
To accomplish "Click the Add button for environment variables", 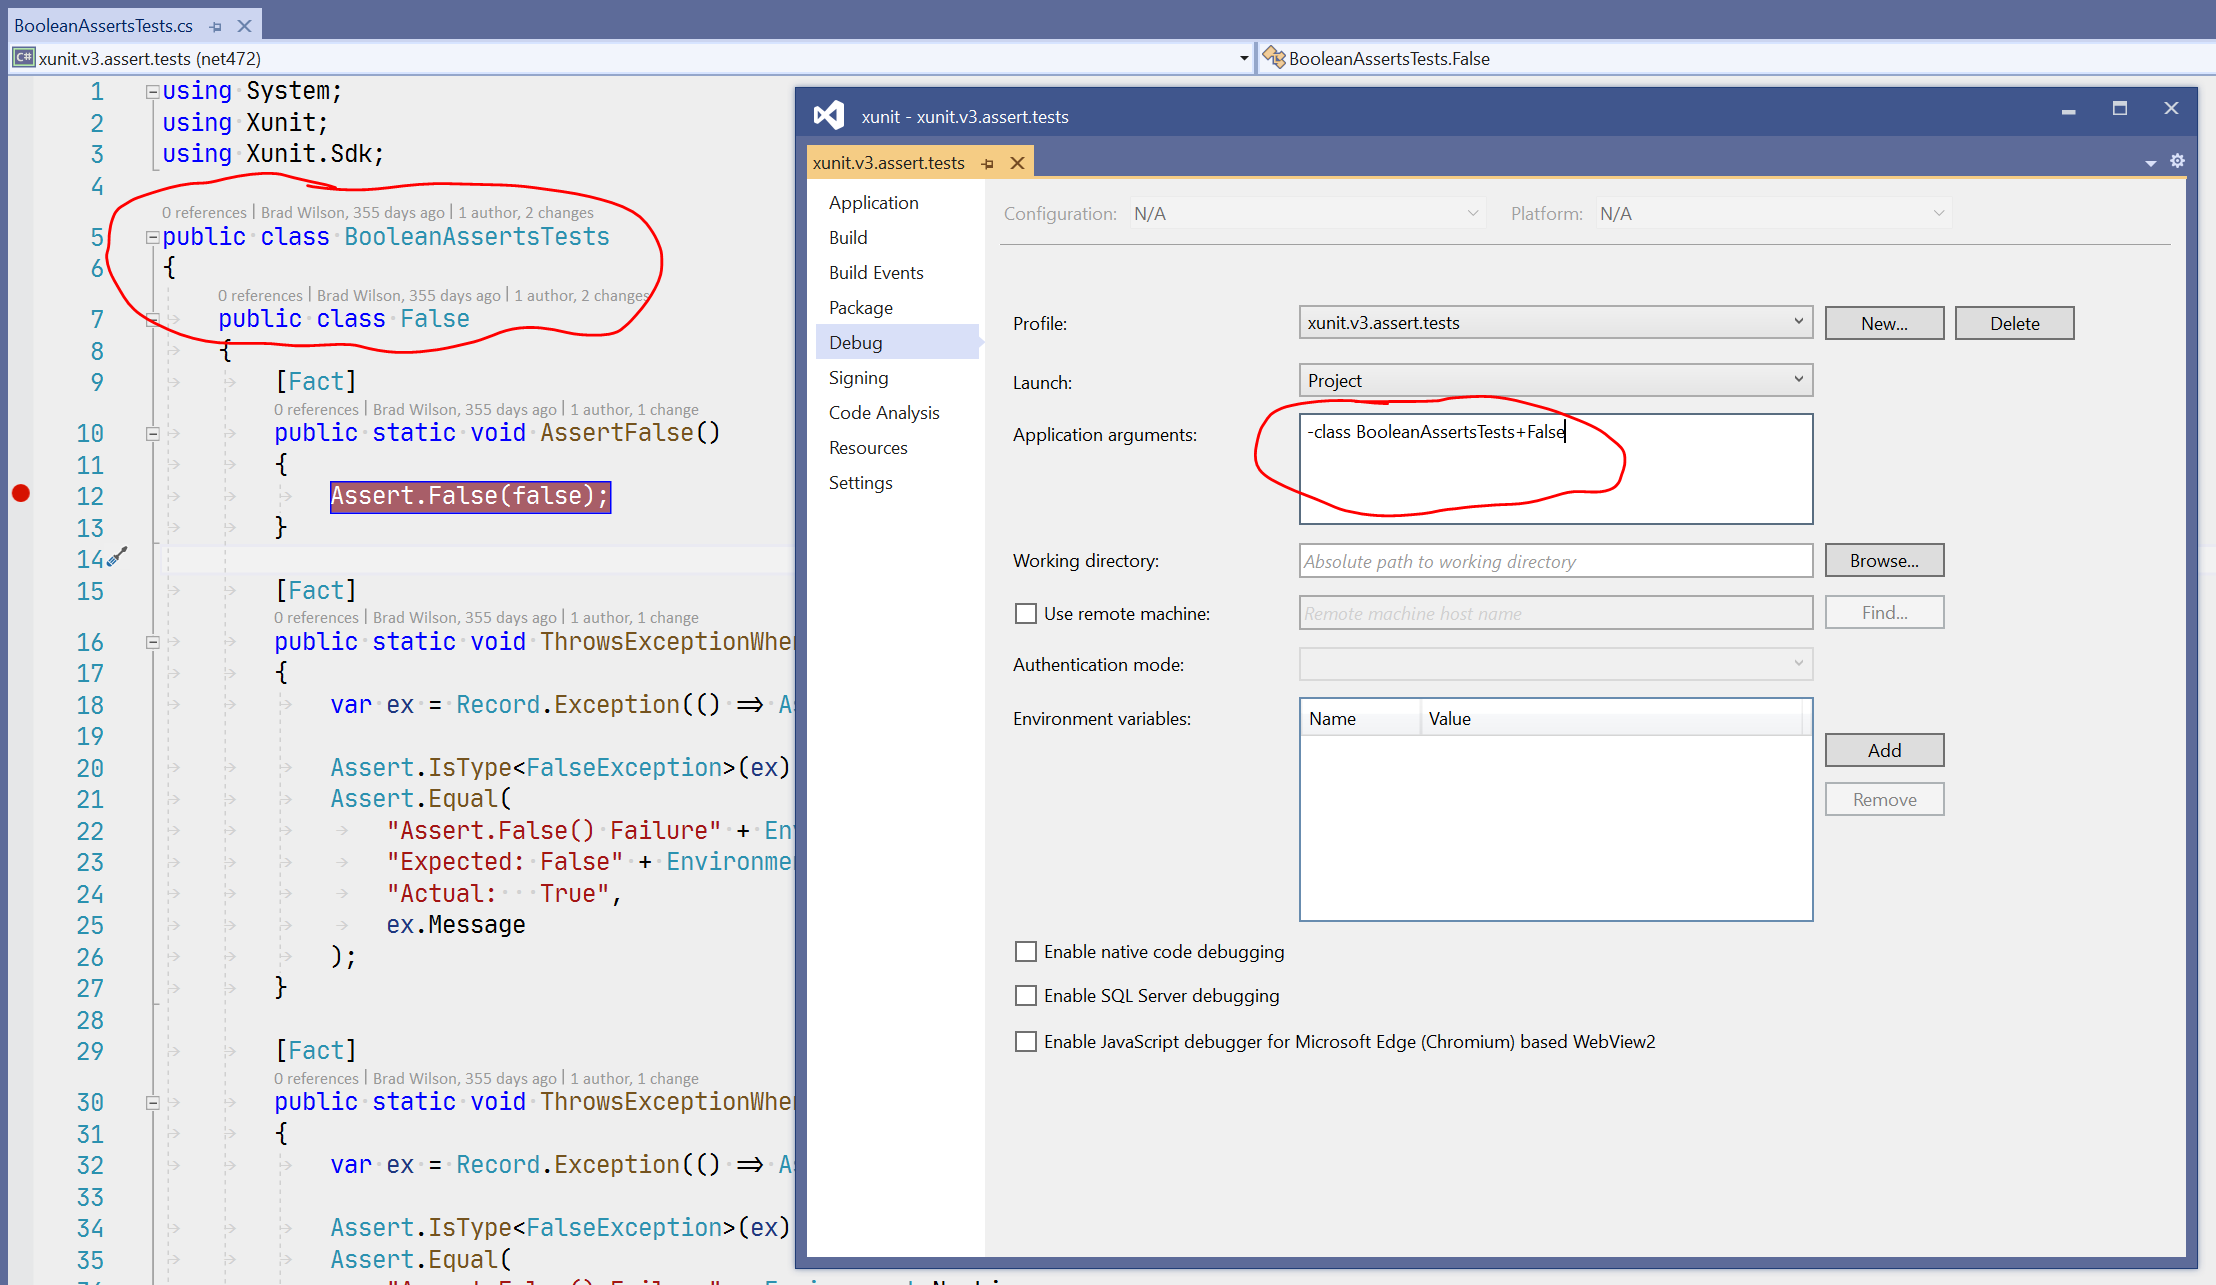I will (1884, 750).
